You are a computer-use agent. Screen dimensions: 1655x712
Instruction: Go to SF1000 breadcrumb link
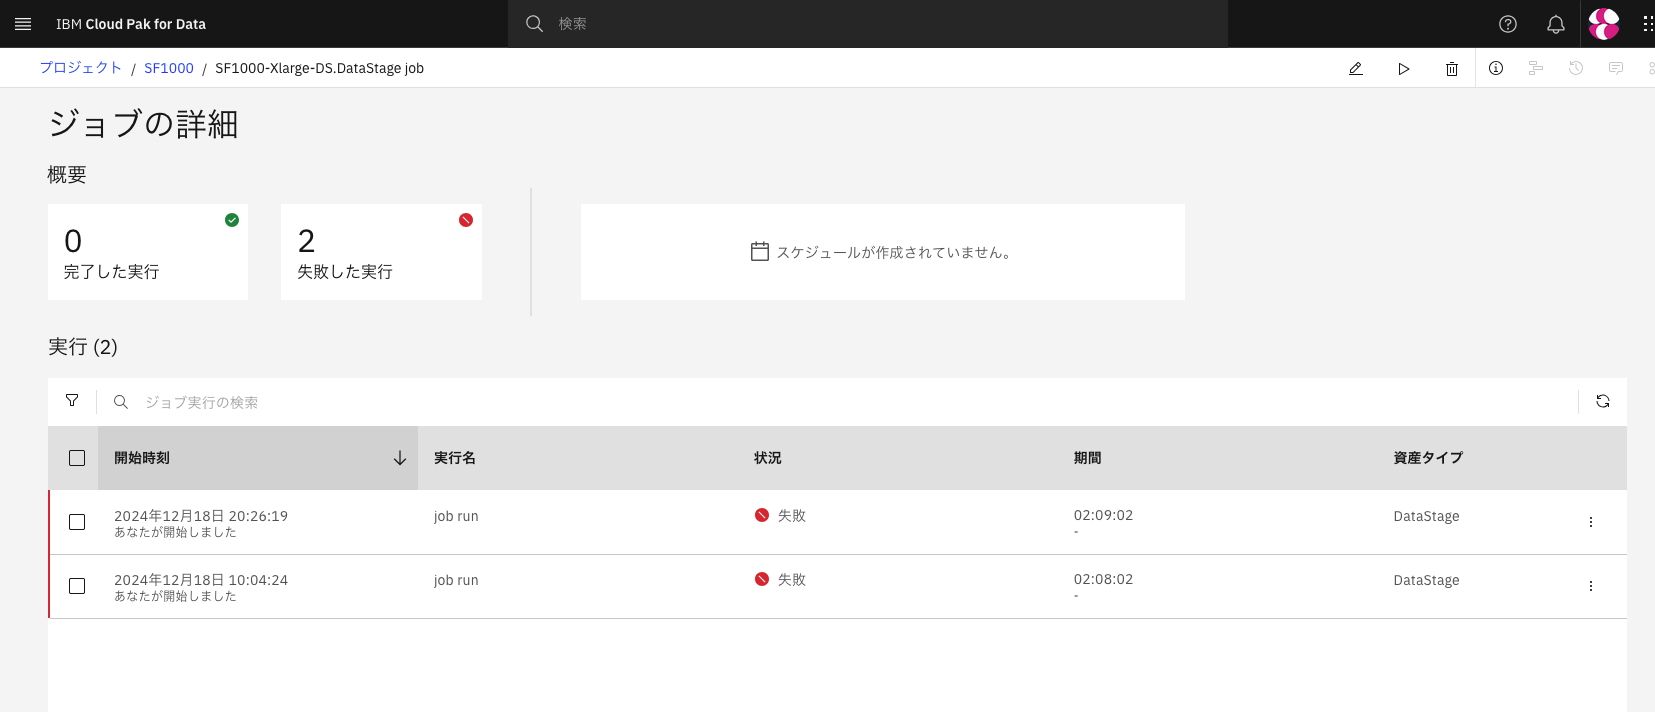click(169, 68)
